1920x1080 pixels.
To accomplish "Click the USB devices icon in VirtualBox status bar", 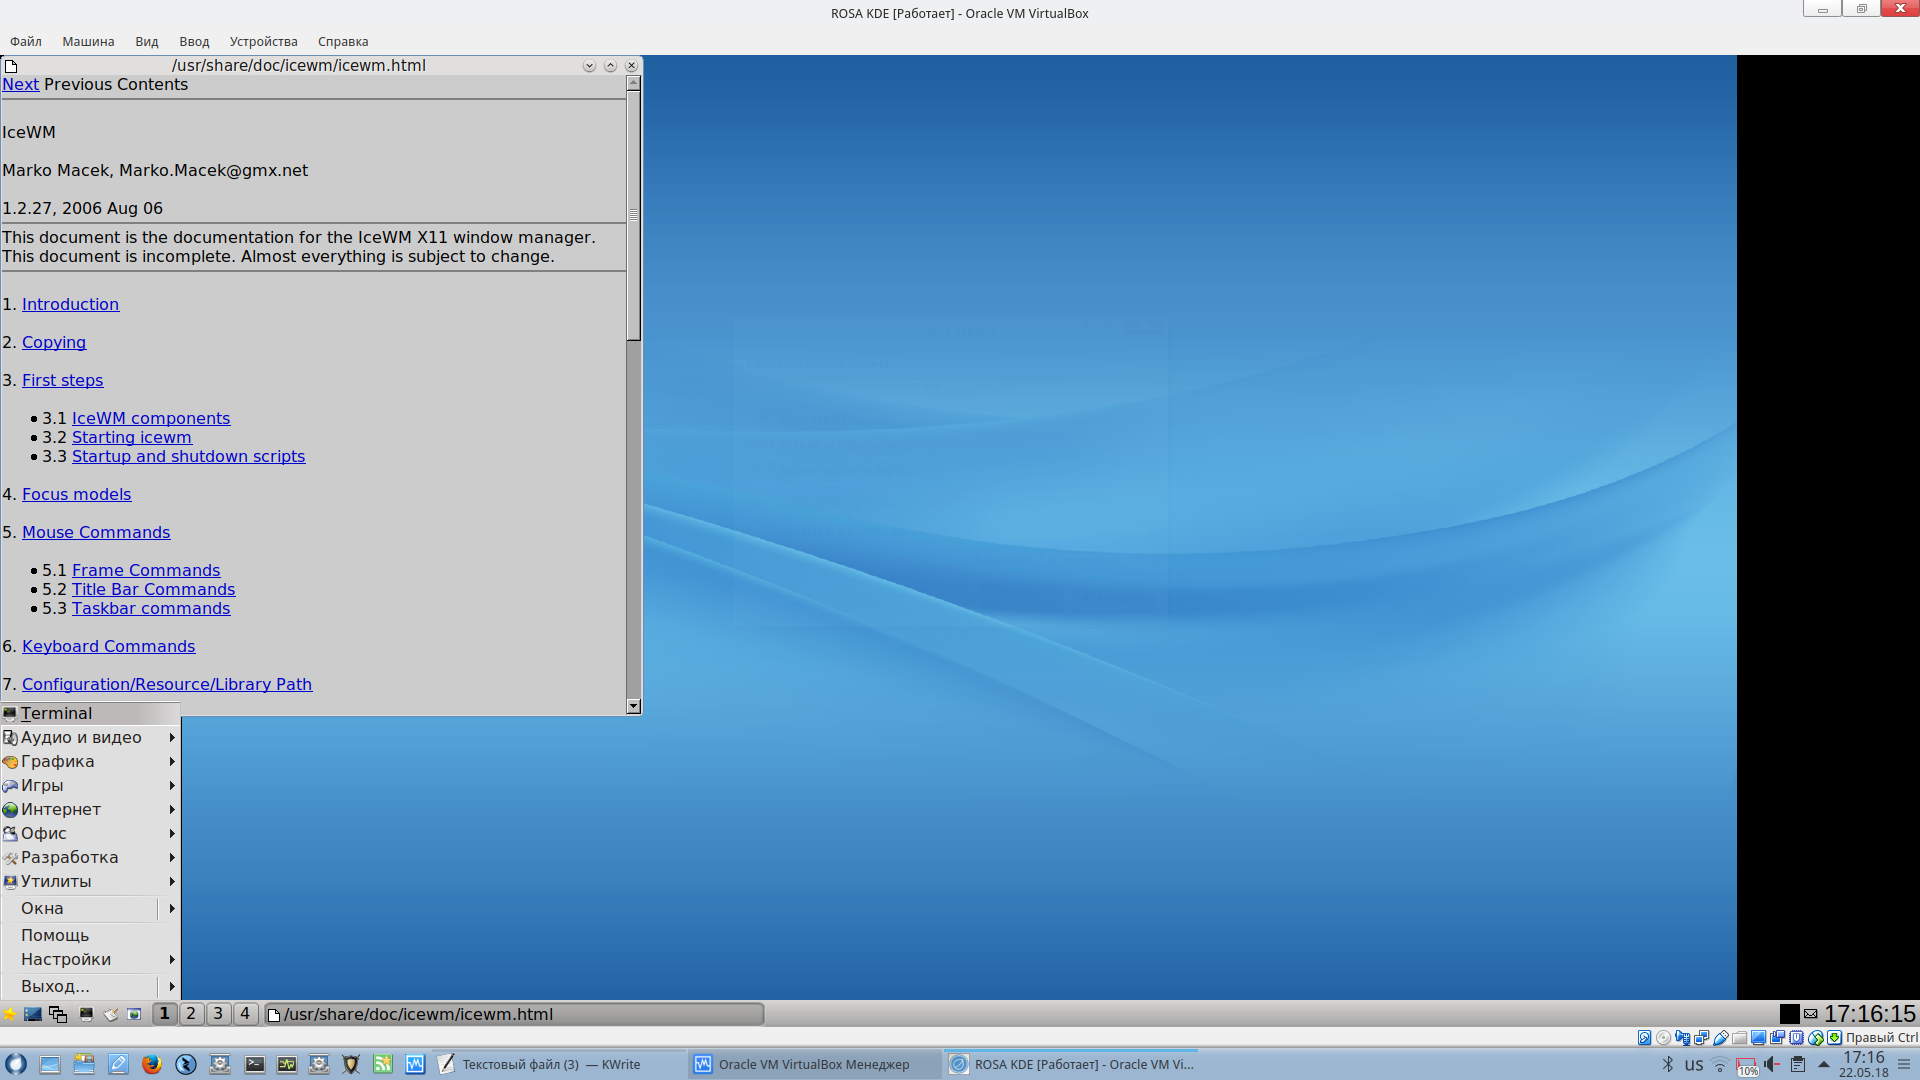I will click(1720, 1038).
